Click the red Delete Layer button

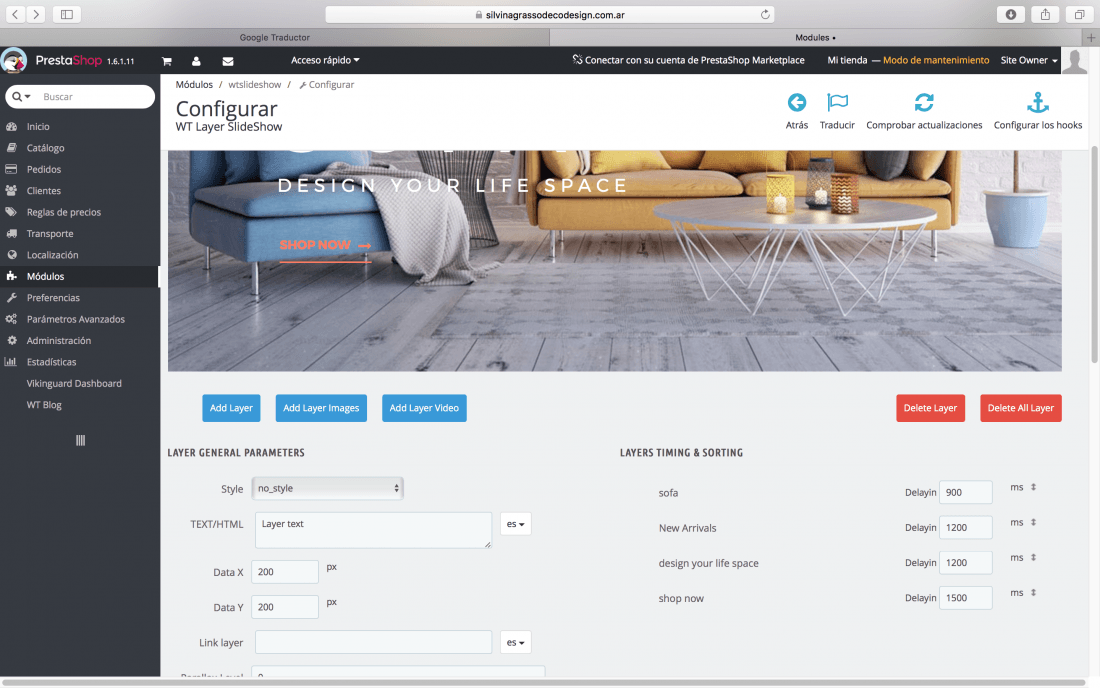point(930,408)
